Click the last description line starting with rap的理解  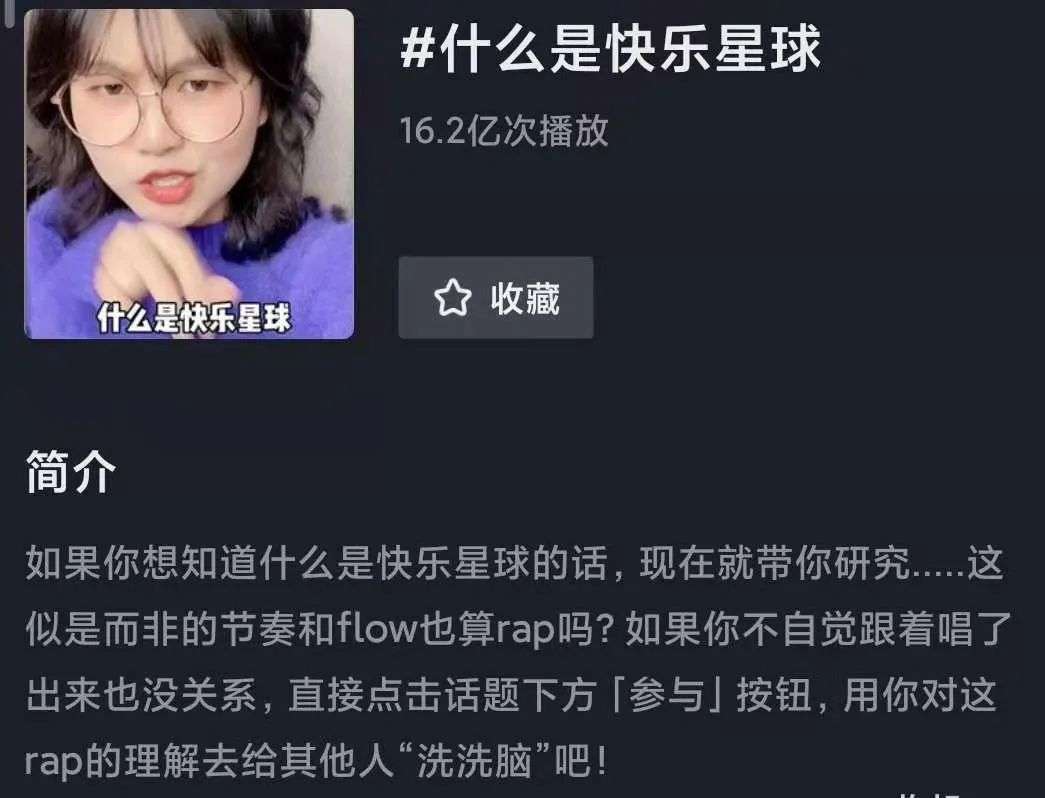(316, 761)
